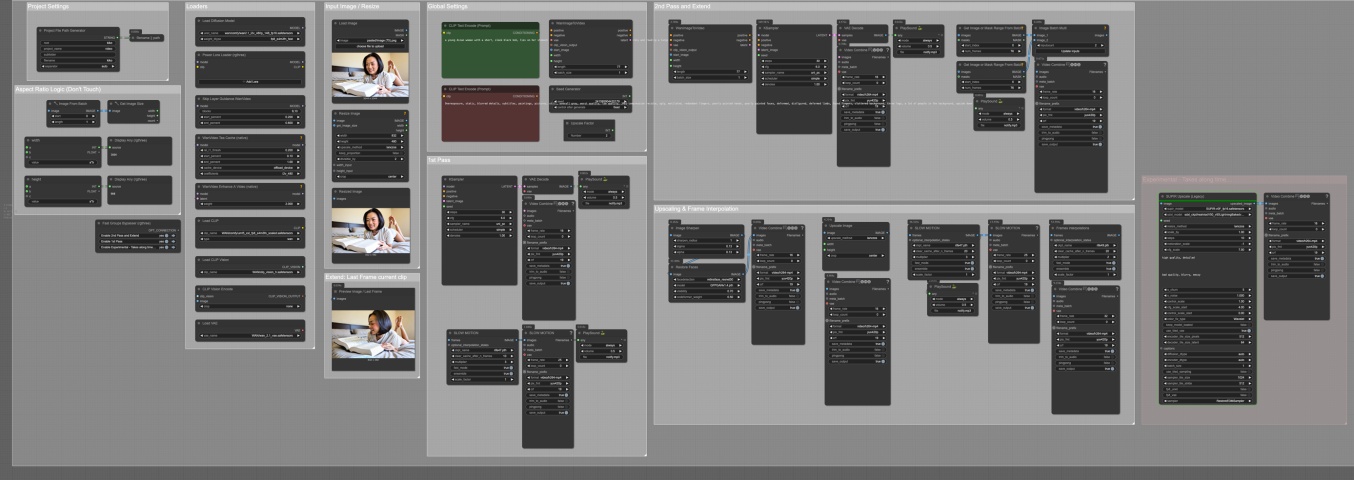
Task: Collapse the Load Diffusion Model node
Action: click(x=200, y=21)
